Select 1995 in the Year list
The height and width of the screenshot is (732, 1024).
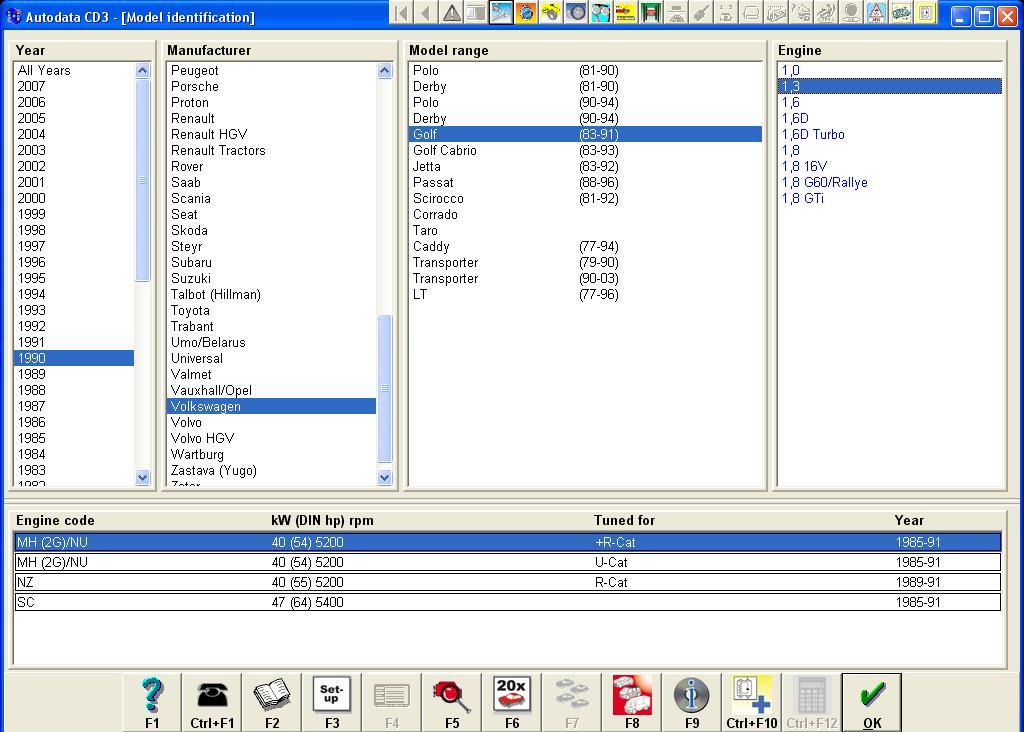click(x=32, y=278)
